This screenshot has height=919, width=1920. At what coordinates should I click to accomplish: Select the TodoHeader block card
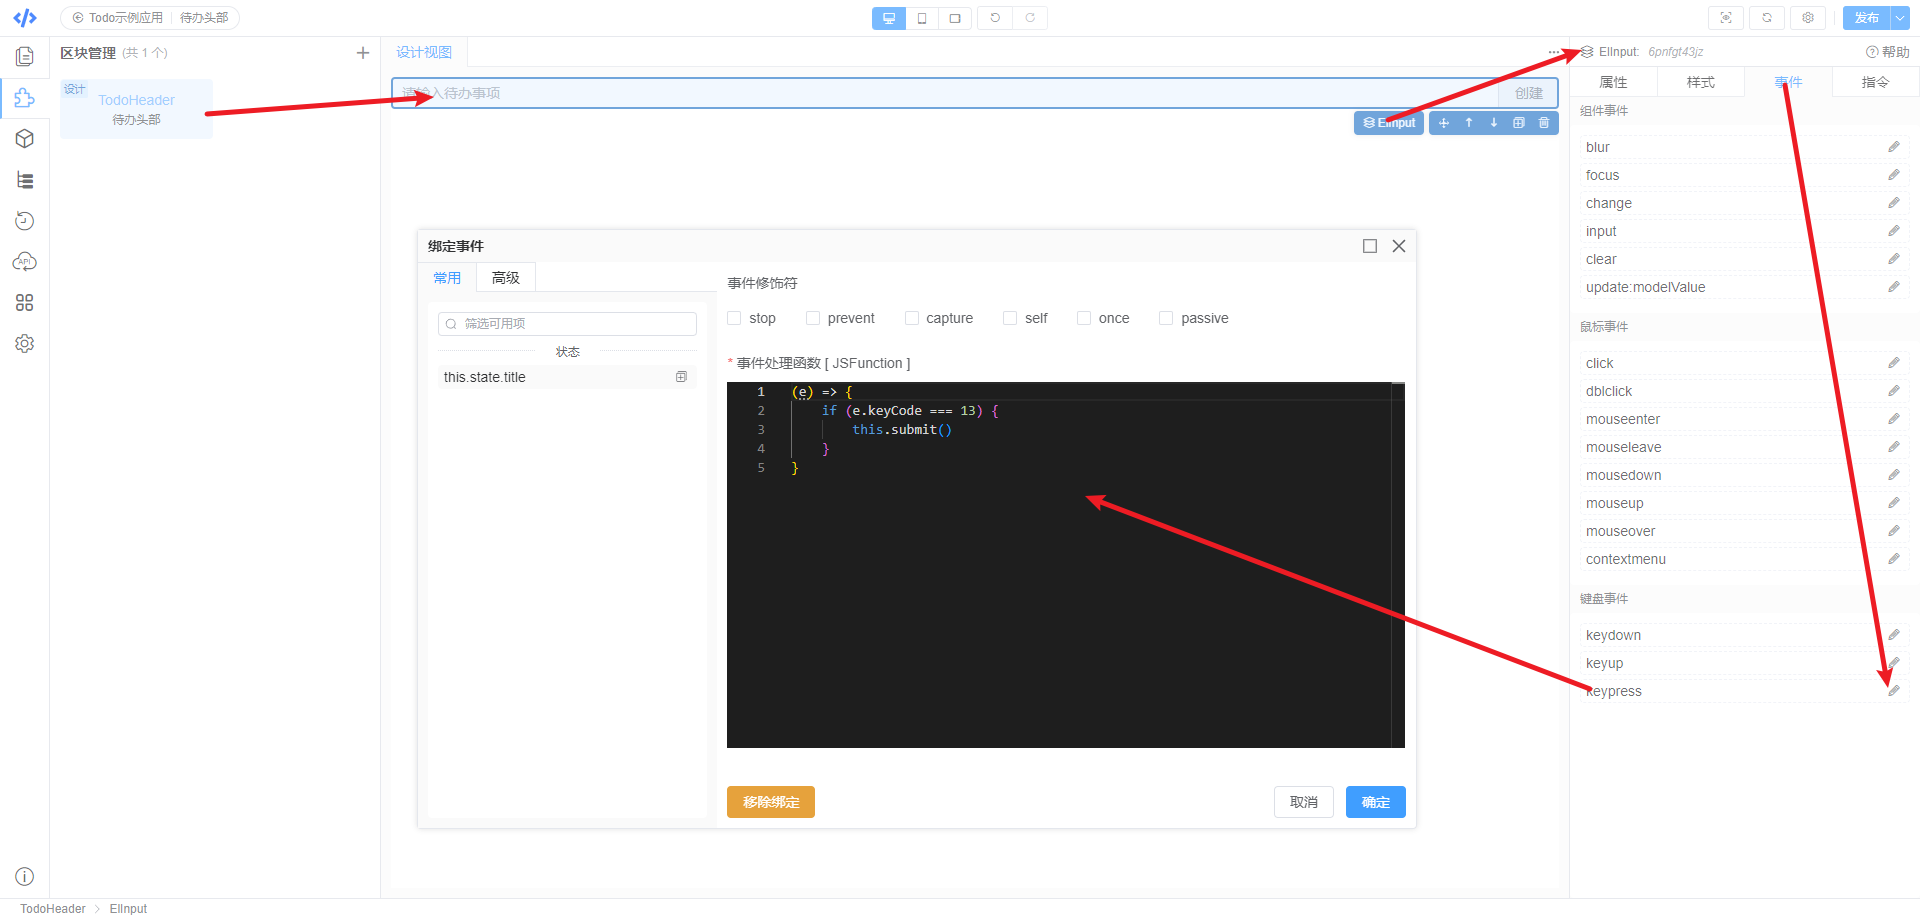coord(136,109)
